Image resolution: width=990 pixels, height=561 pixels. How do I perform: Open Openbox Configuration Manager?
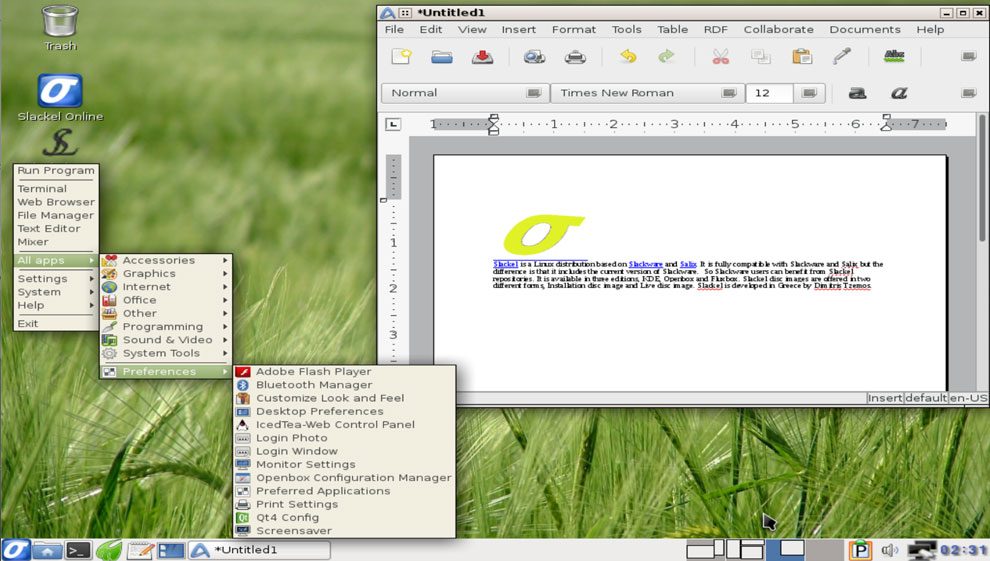(x=345, y=478)
